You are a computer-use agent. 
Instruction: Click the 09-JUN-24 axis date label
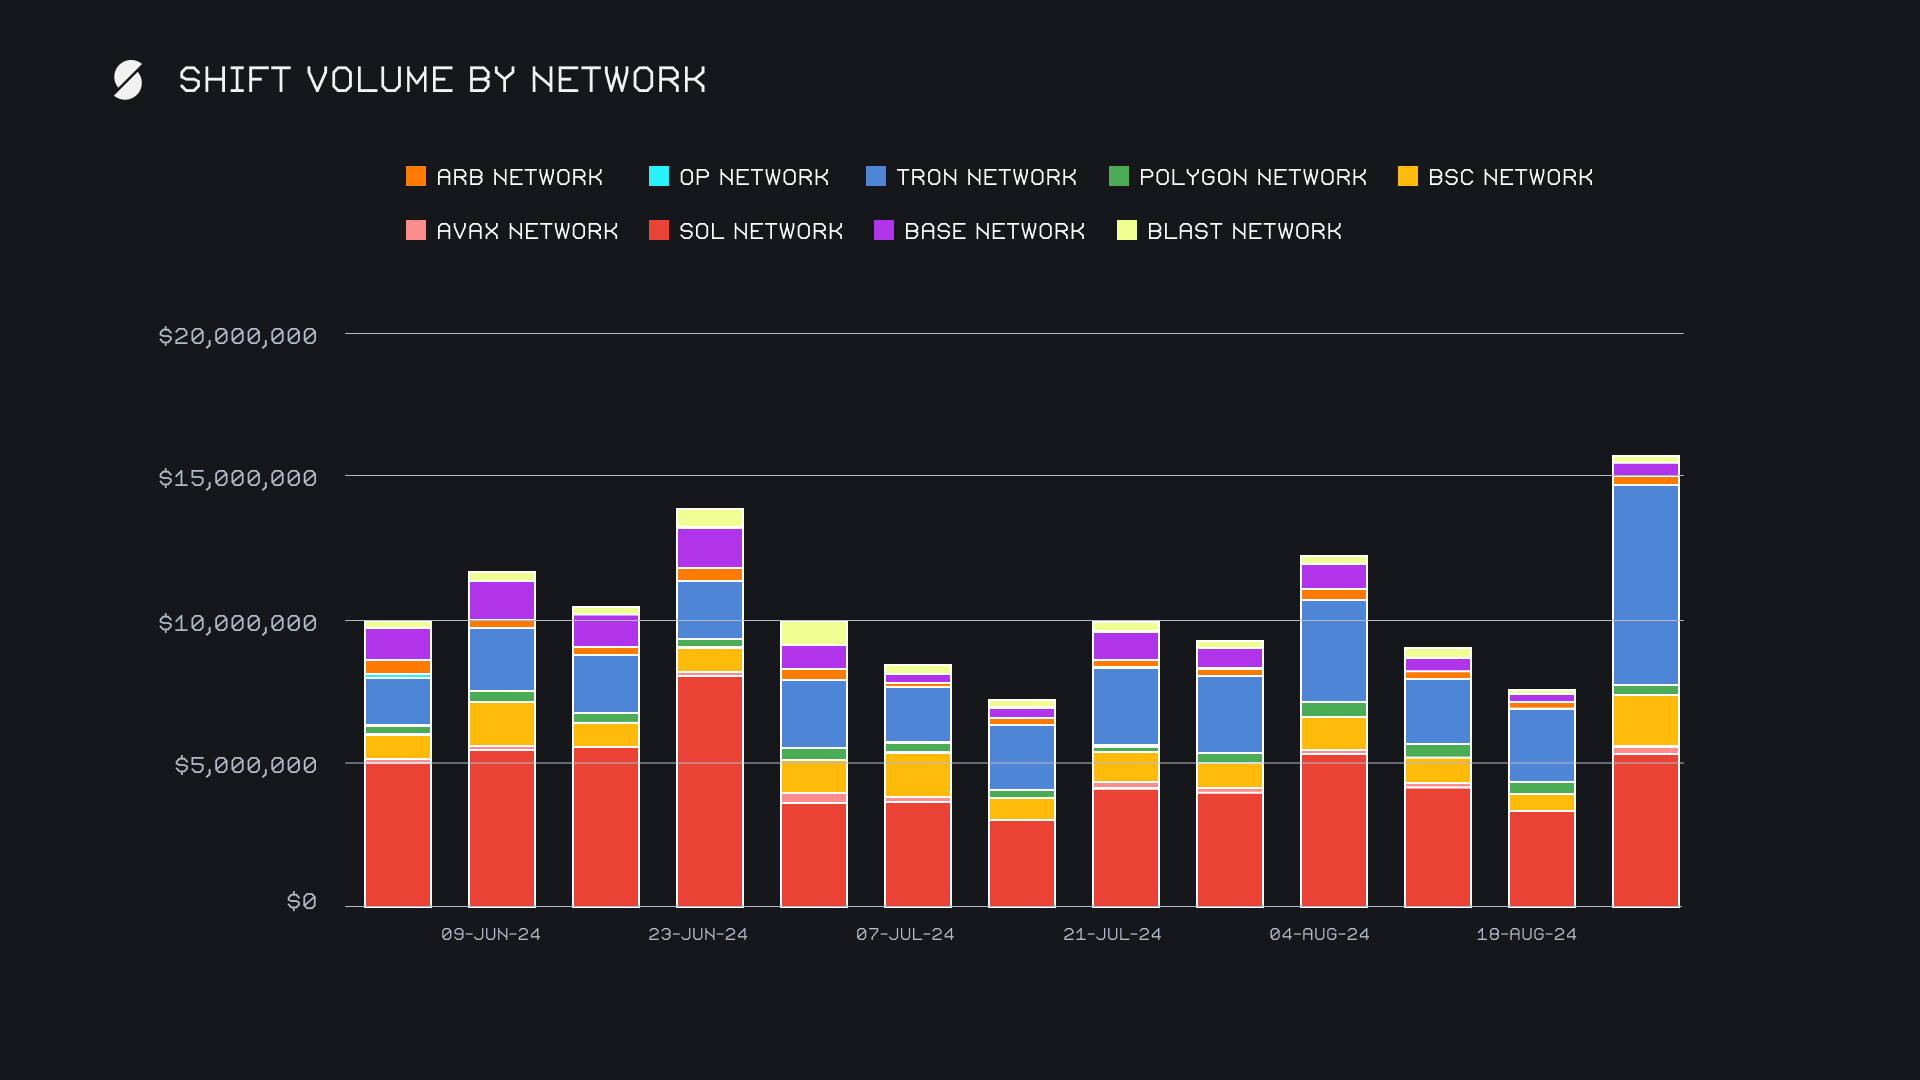tap(491, 934)
